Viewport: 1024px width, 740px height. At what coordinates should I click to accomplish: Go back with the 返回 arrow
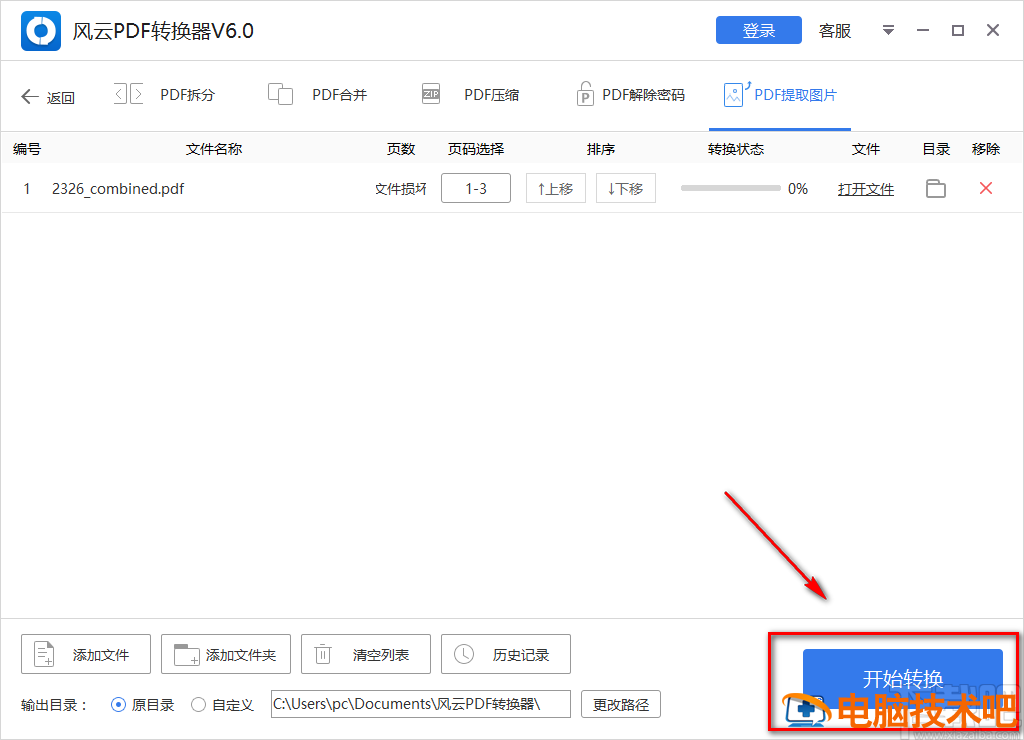coord(48,97)
